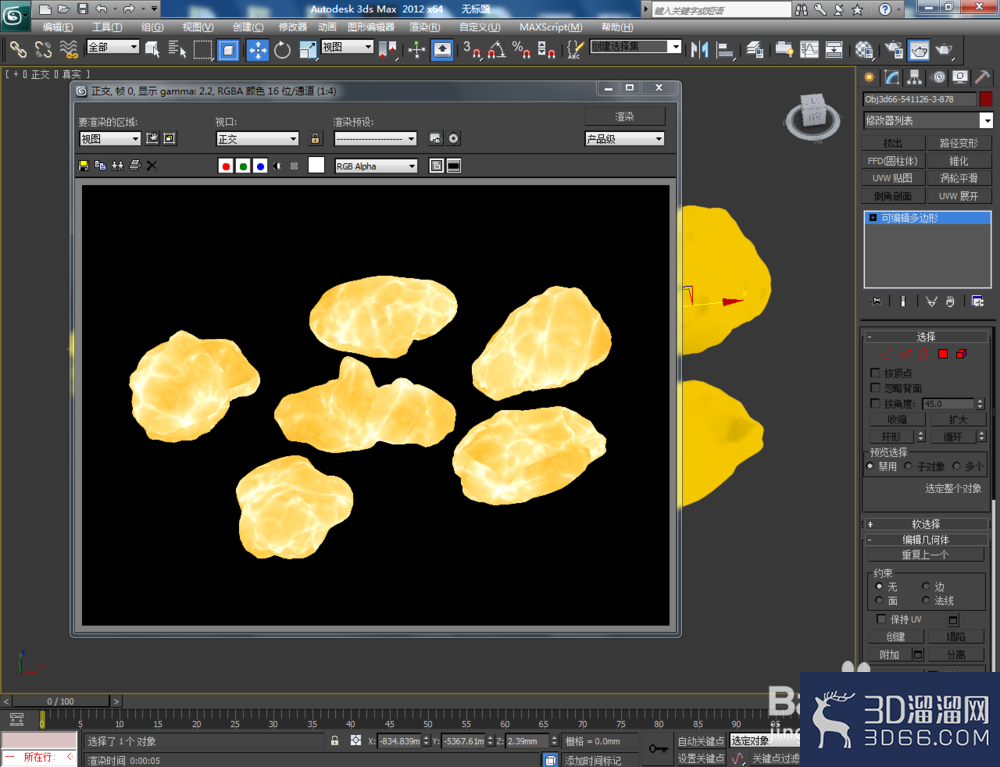The image size is (1000, 767).
Task: Open the Create panel tab icon
Action: (x=869, y=78)
